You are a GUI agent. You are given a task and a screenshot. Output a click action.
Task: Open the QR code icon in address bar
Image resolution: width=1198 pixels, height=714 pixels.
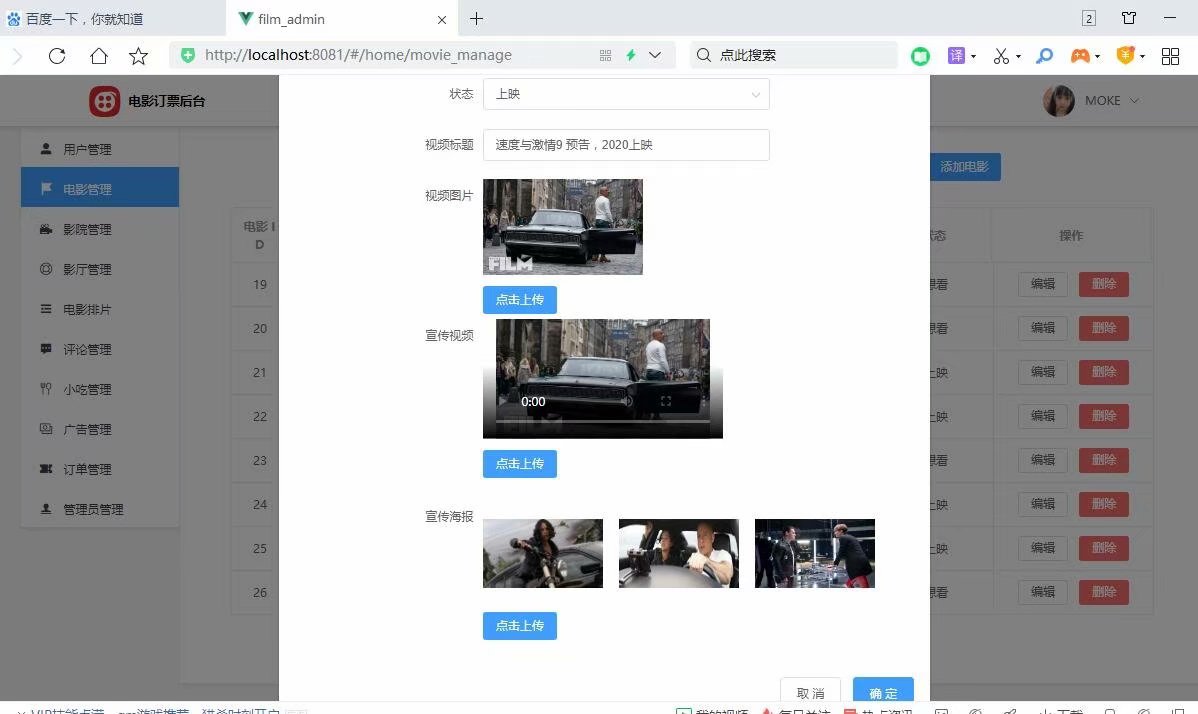605,55
